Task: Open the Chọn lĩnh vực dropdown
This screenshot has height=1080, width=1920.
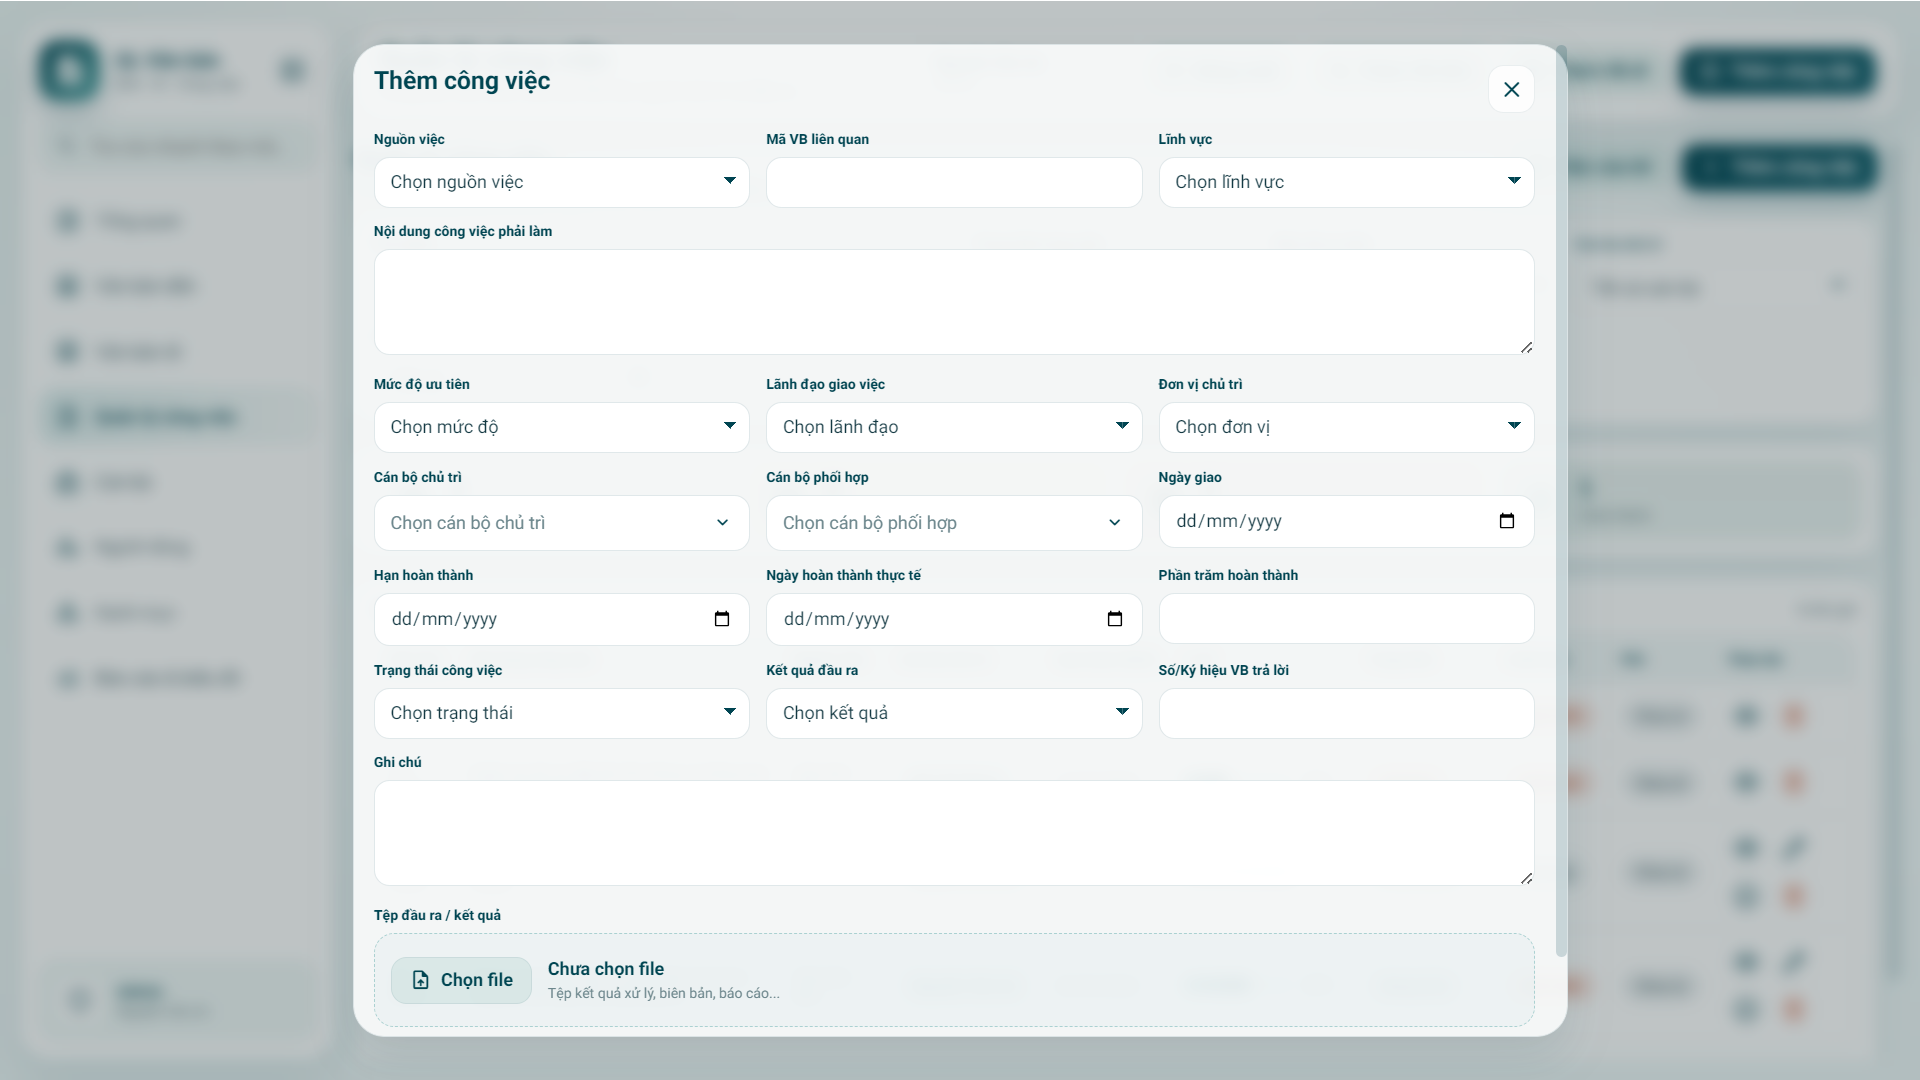Action: 1345,182
